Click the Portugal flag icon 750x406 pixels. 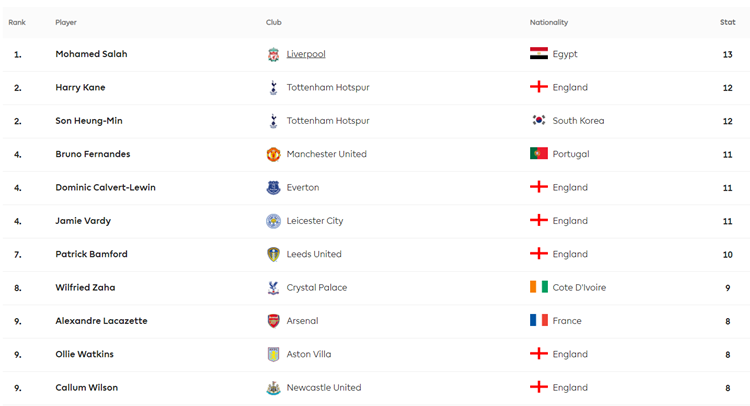tap(539, 154)
